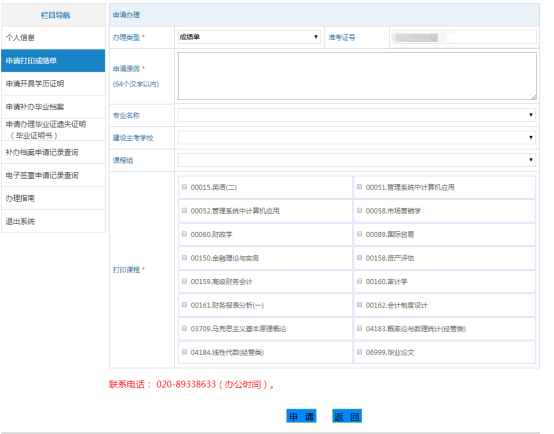The image size is (554, 434).
Task: Open 办理指南 page
Action: [53, 198]
